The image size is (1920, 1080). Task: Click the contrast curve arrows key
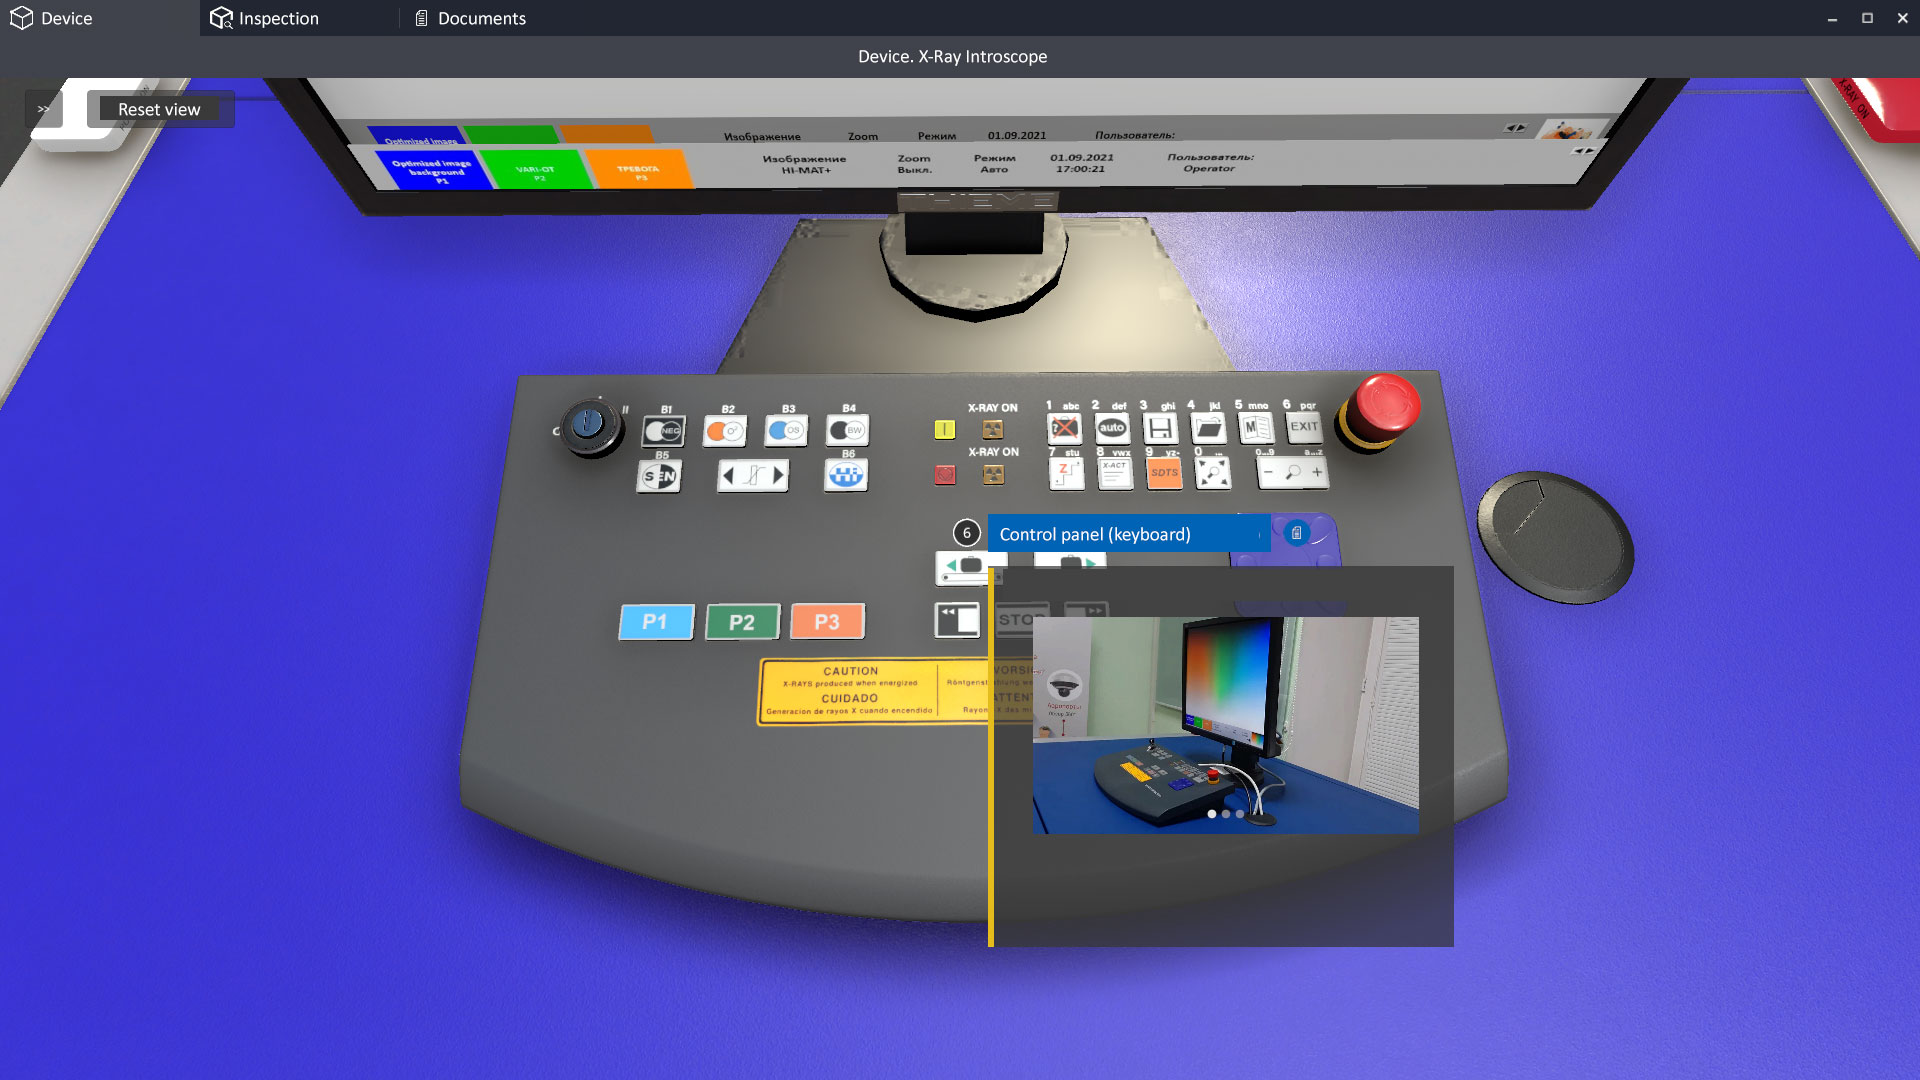pyautogui.click(x=753, y=476)
